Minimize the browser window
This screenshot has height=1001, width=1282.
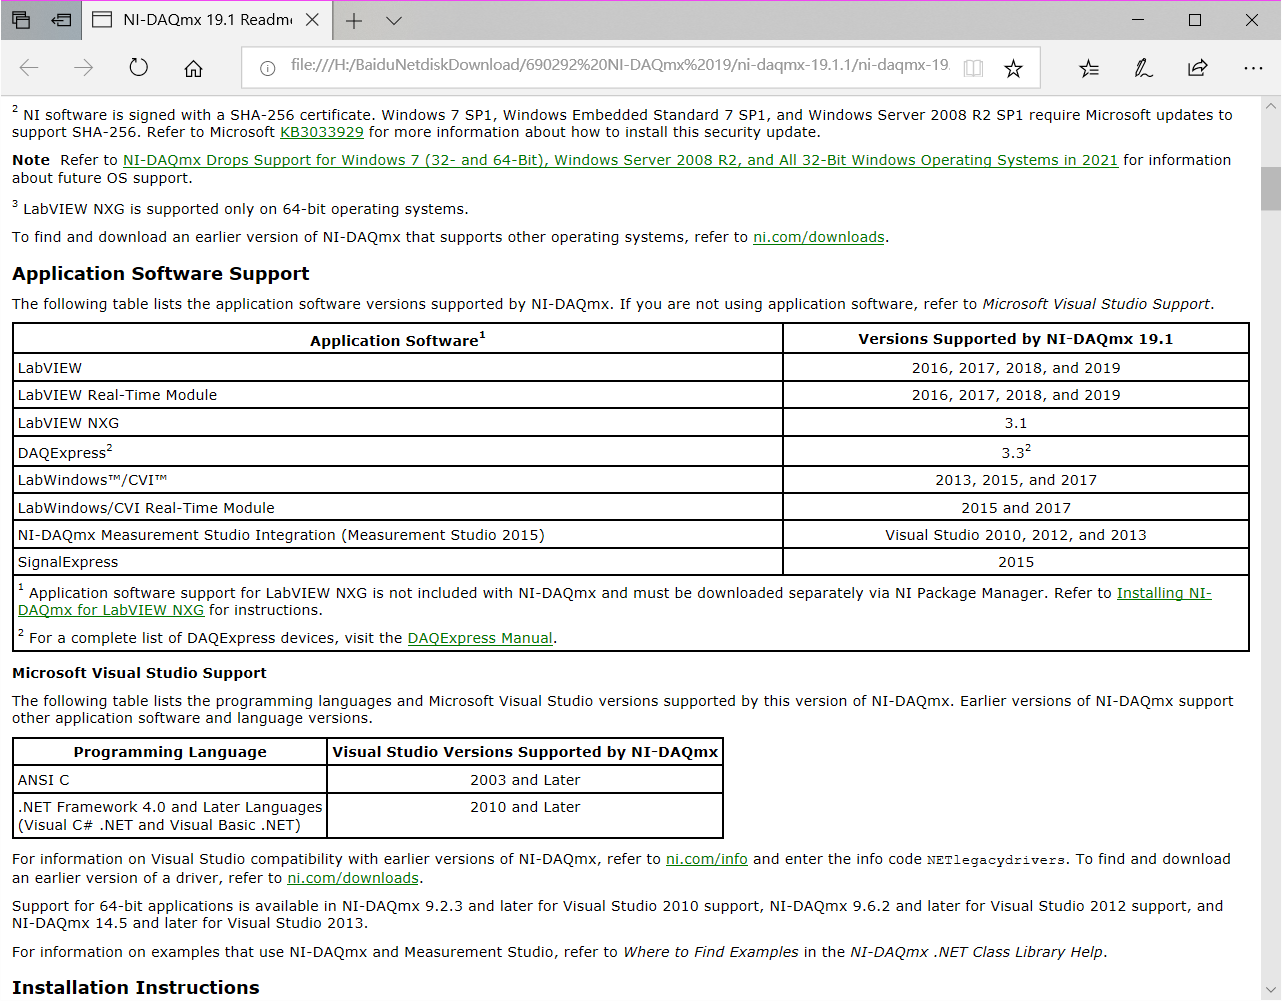[x=1138, y=20]
